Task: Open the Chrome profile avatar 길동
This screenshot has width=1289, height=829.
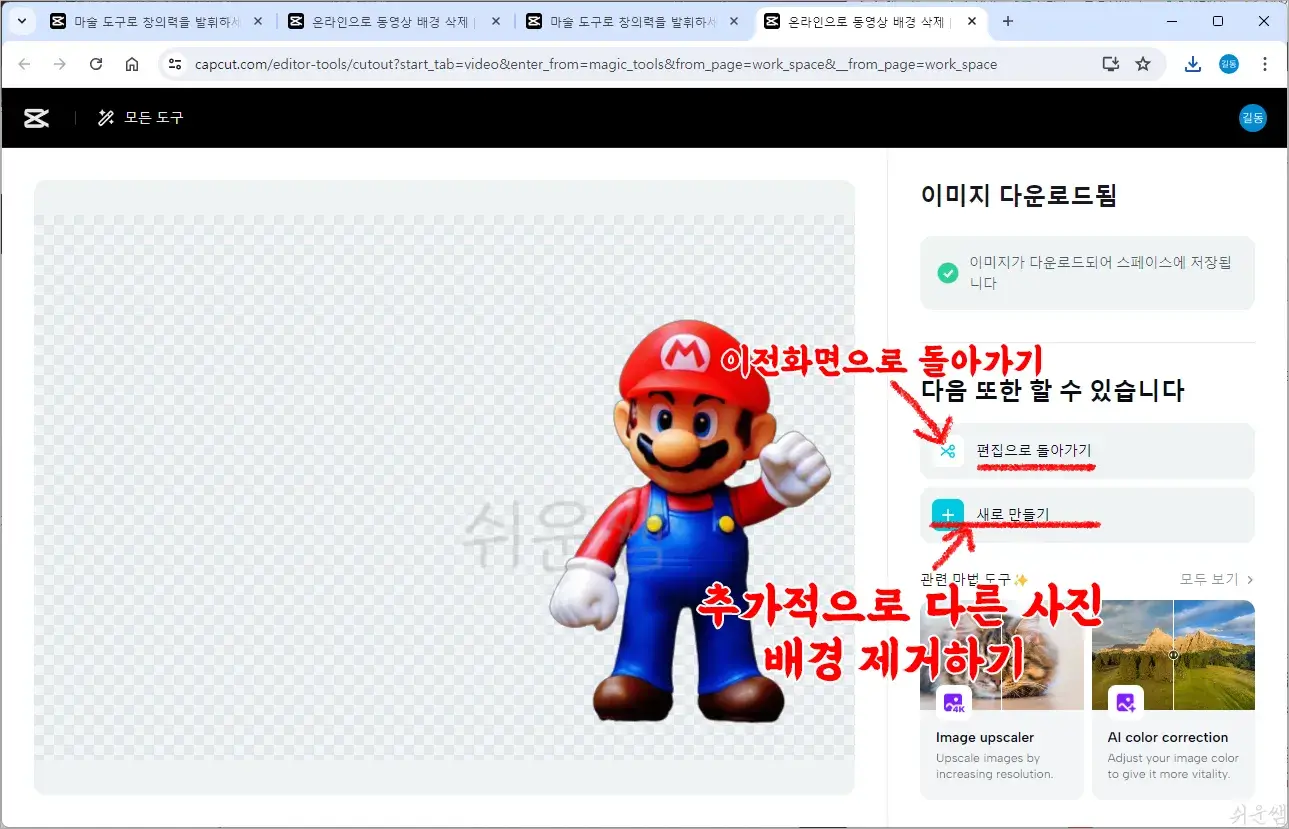Action: 1229,64
